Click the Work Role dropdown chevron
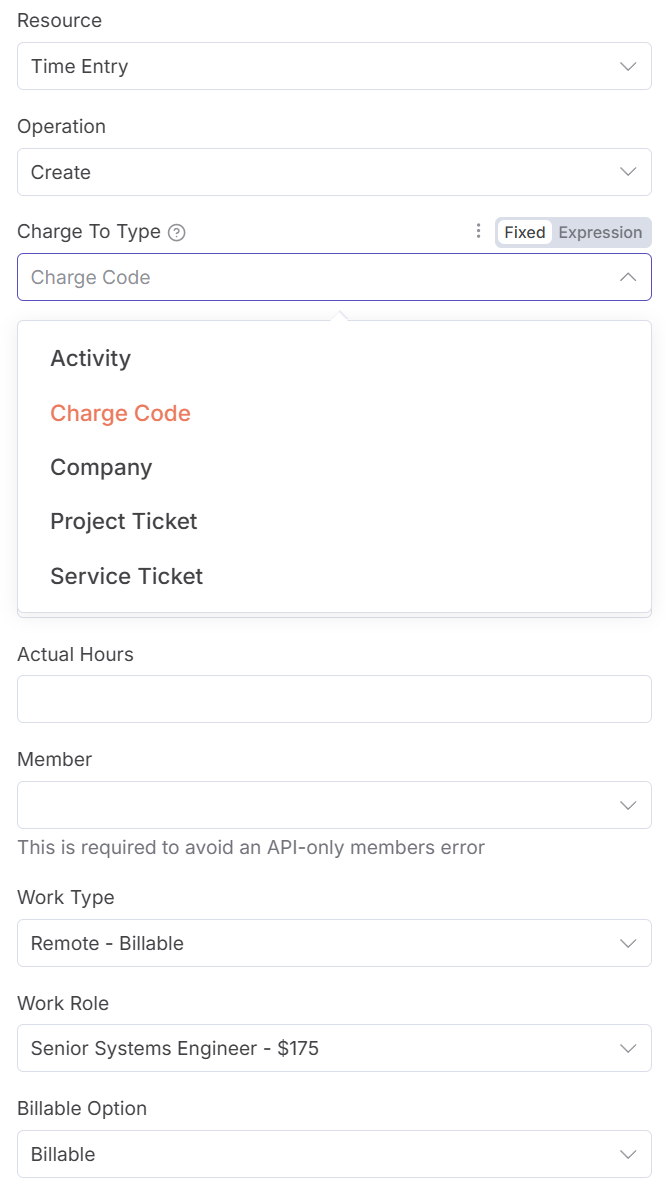 628,1048
